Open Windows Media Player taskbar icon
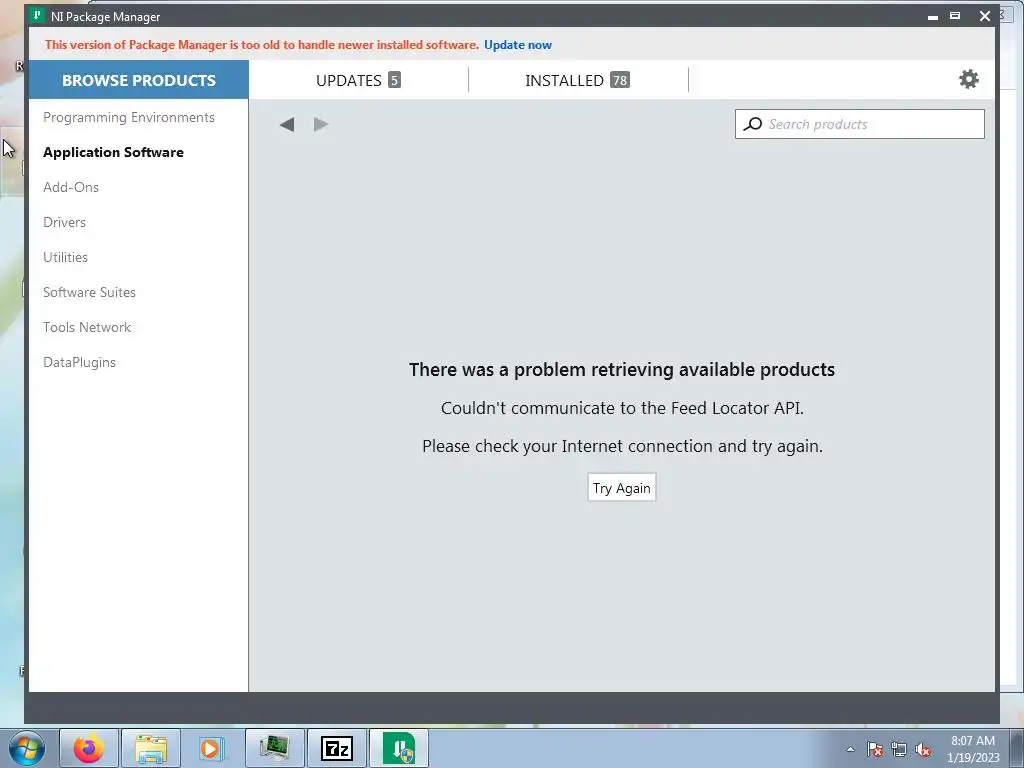Image resolution: width=1024 pixels, height=768 pixels. 213,748
